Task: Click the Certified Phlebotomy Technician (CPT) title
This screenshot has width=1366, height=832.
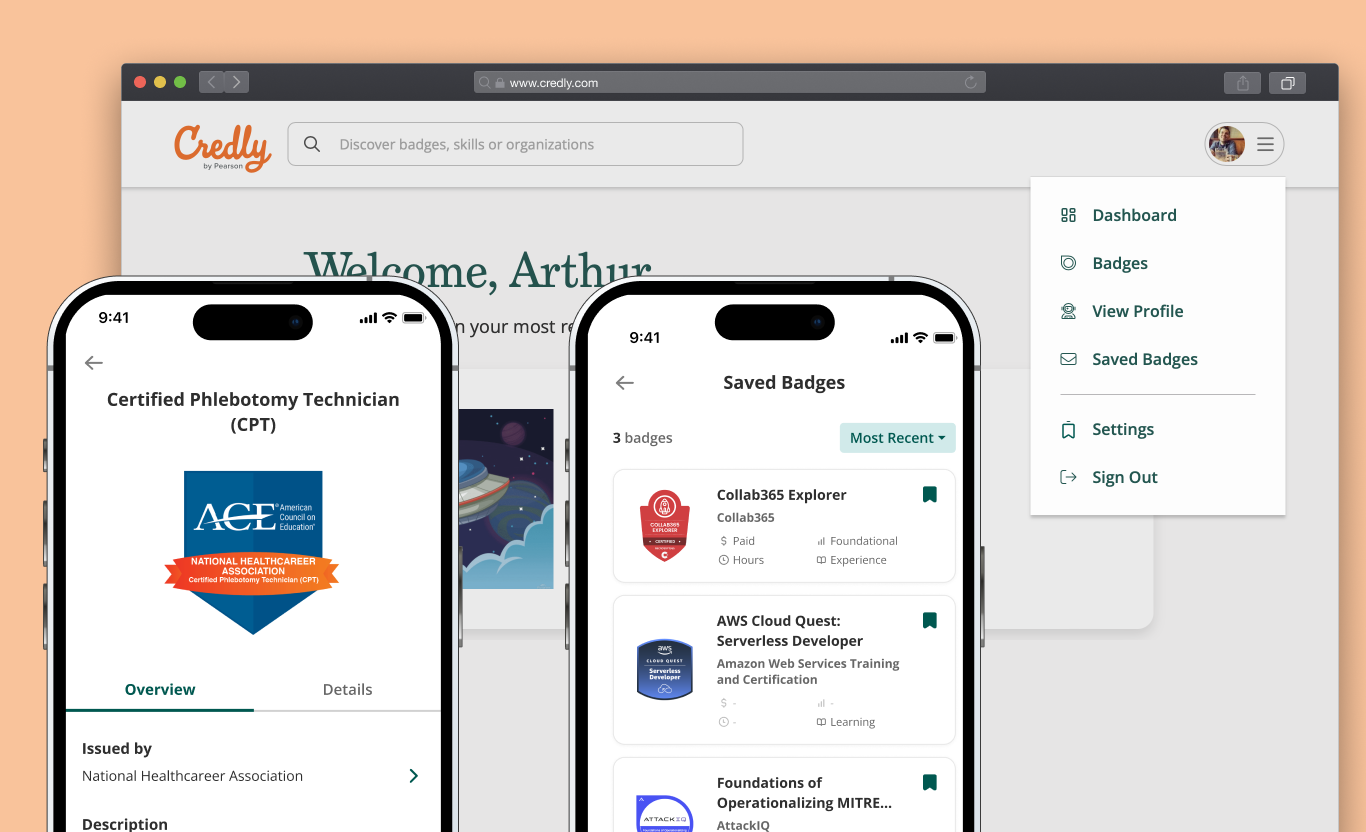Action: (x=253, y=411)
